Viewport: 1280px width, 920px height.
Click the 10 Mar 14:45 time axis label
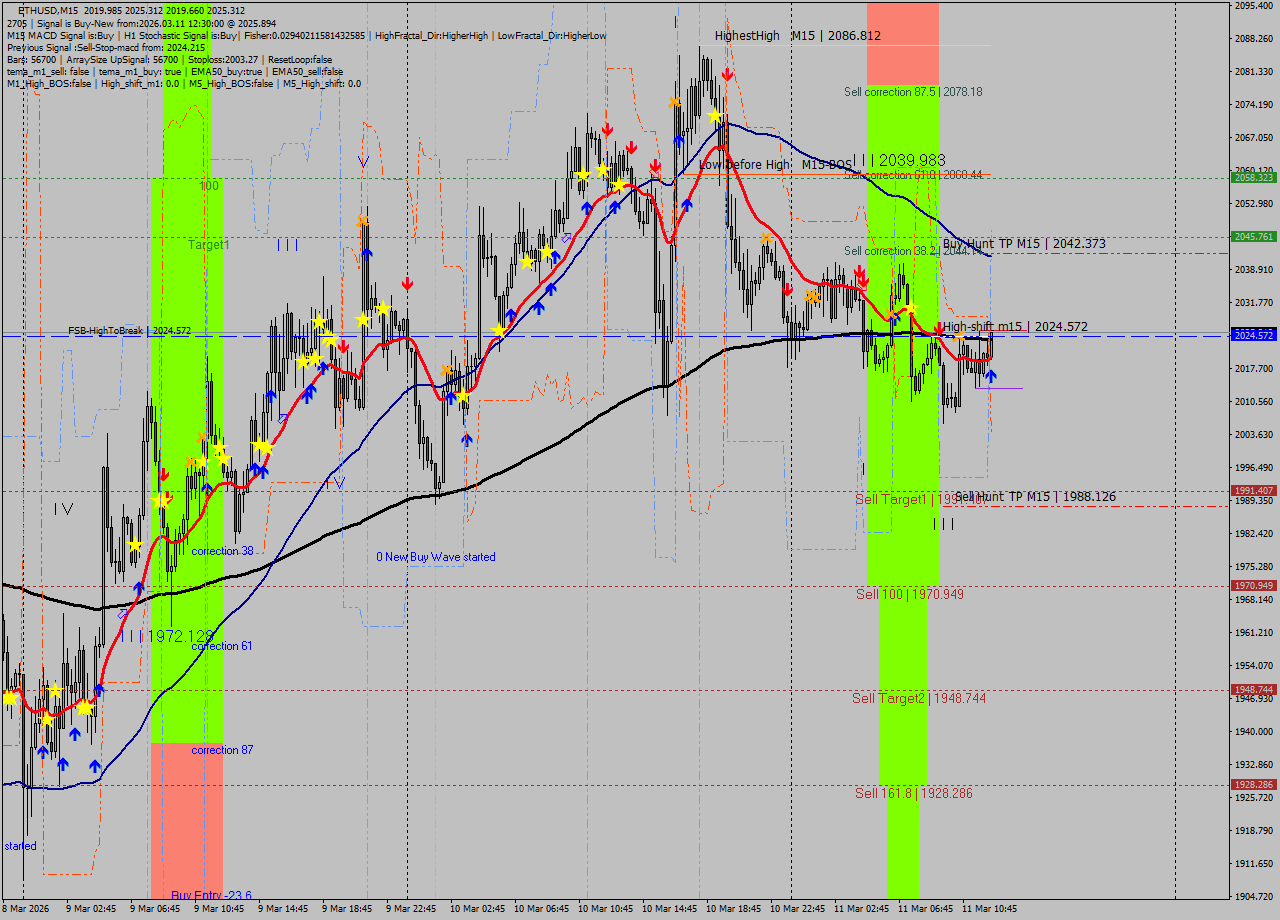pos(671,909)
